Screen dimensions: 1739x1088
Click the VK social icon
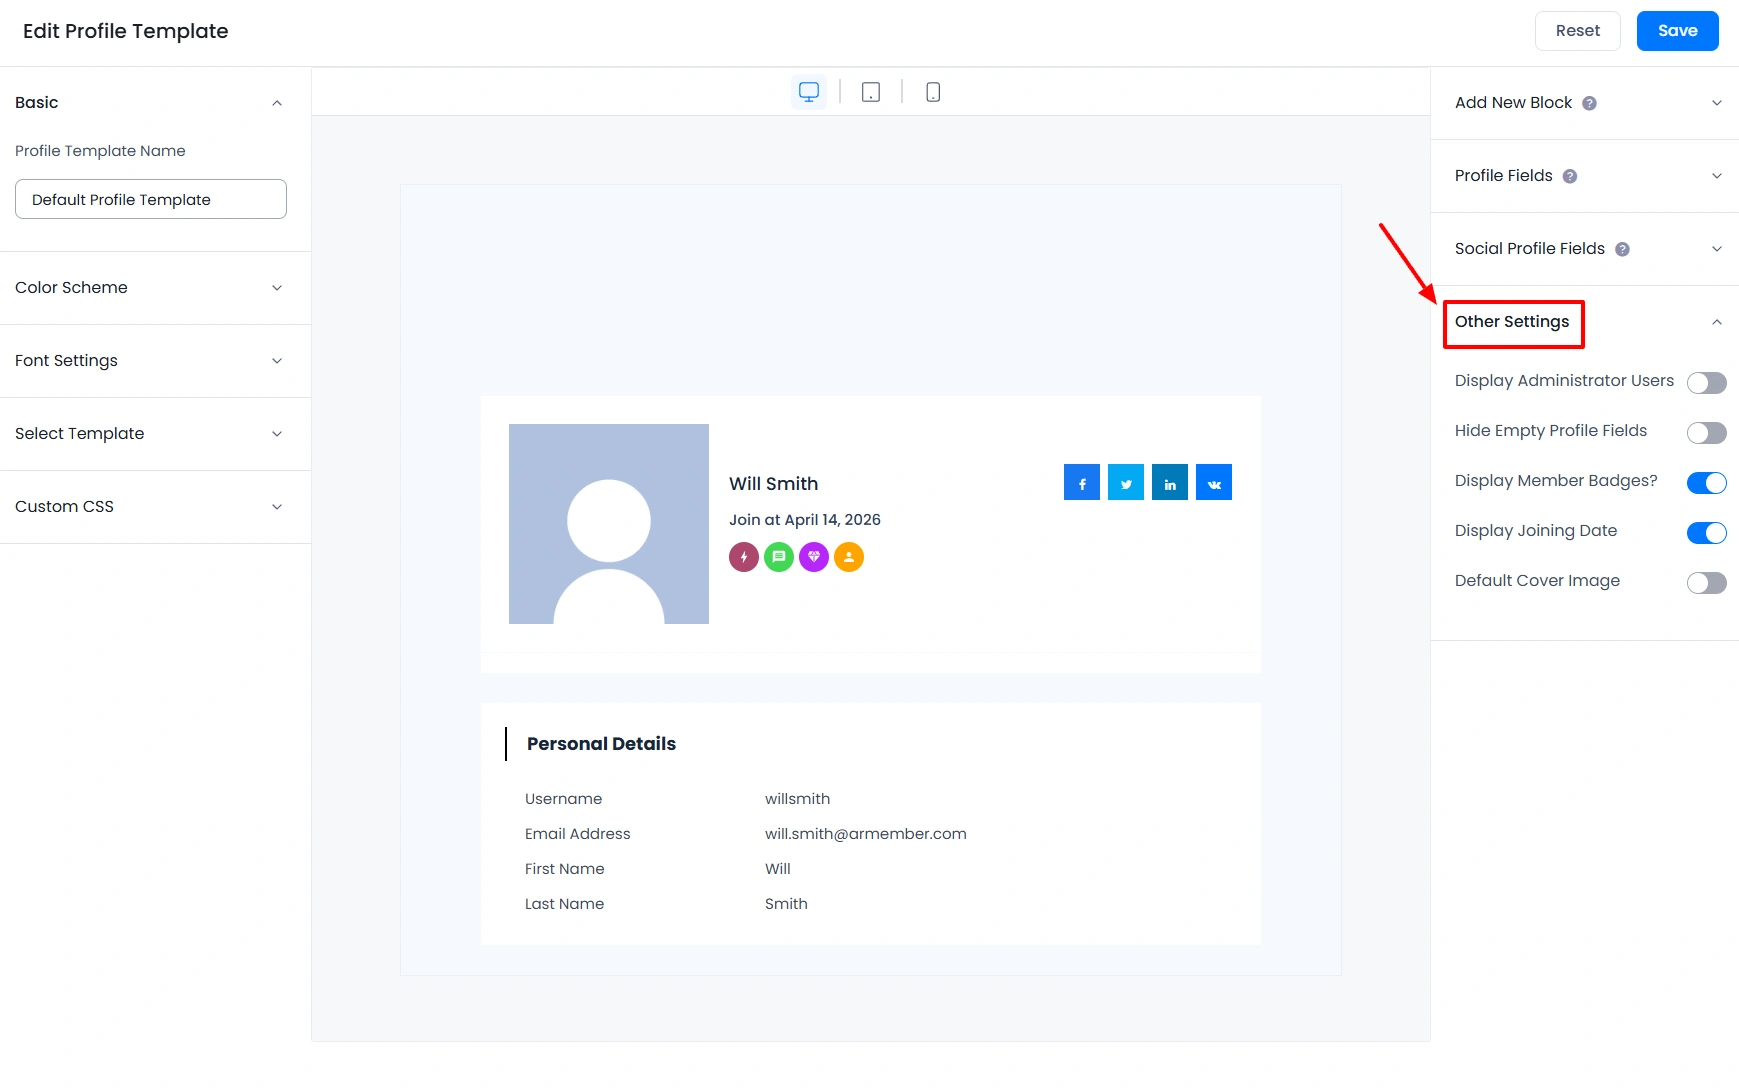click(x=1213, y=481)
